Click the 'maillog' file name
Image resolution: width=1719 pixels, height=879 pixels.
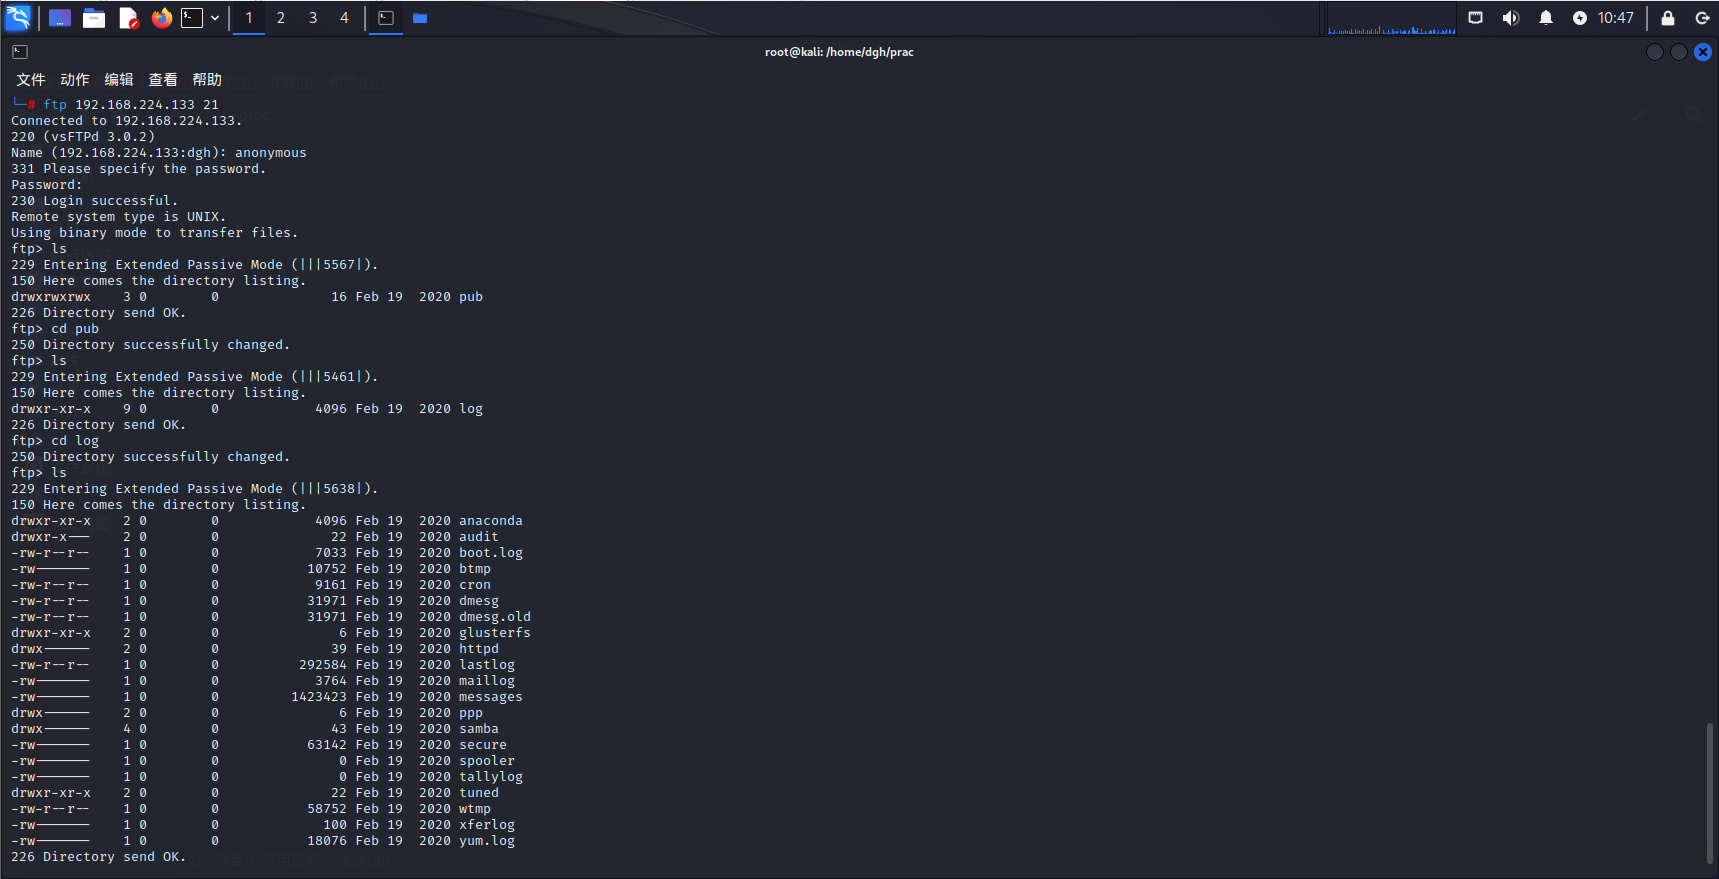(x=487, y=681)
